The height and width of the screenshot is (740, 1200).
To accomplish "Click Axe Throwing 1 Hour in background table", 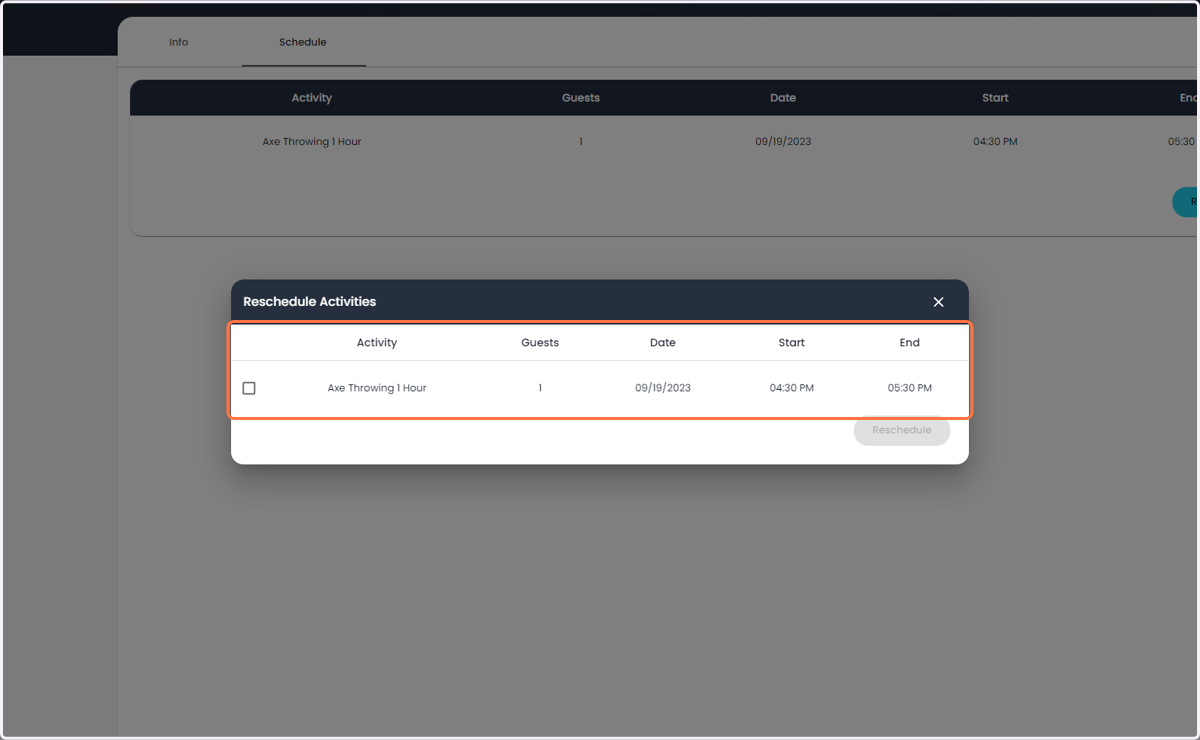I will pyautogui.click(x=312, y=142).
